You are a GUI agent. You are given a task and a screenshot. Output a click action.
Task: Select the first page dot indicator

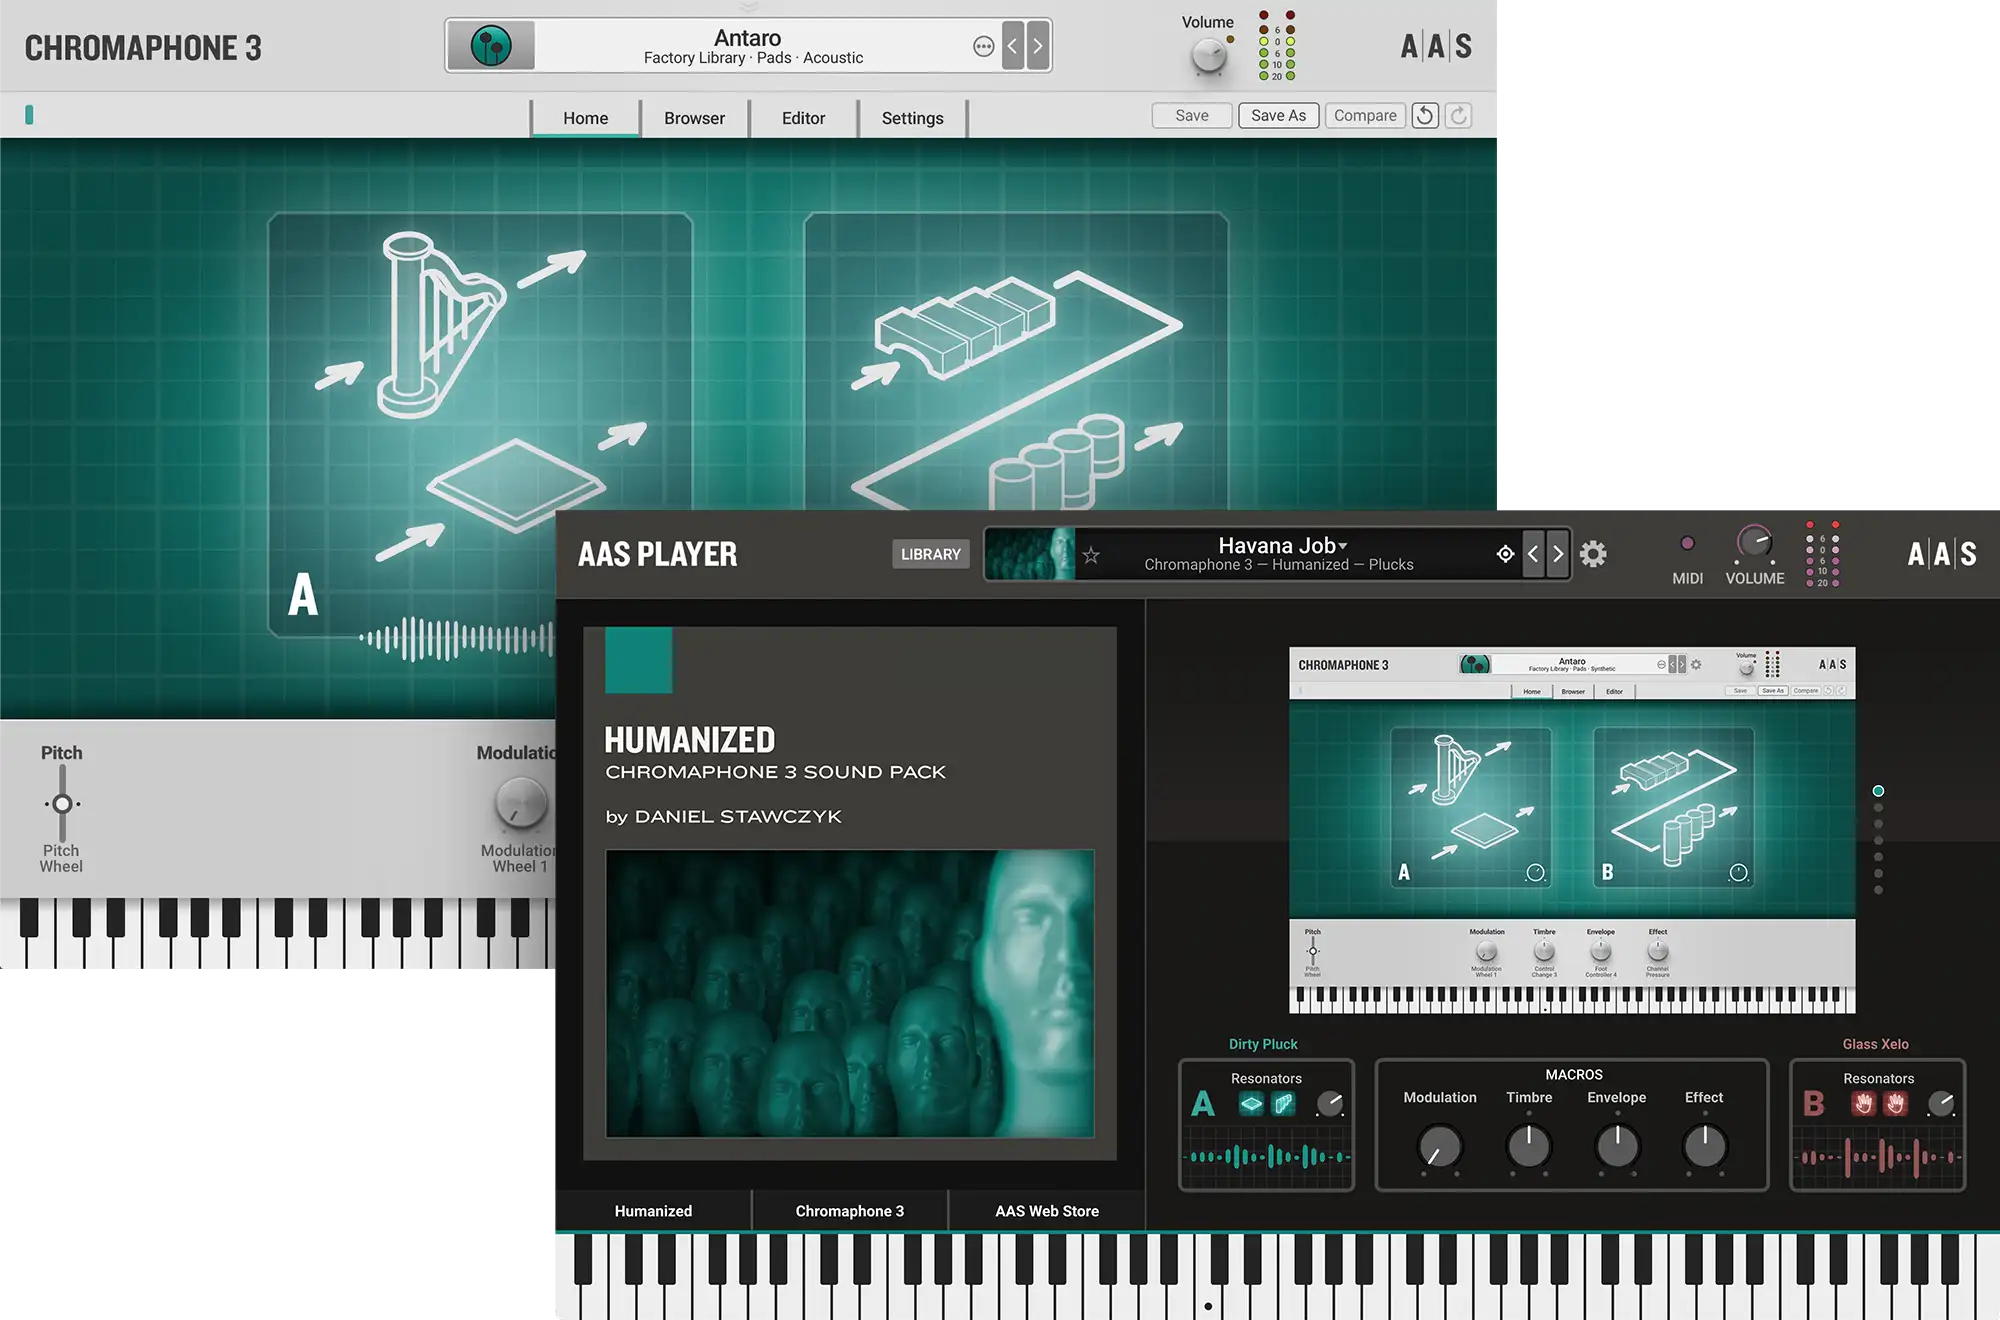(x=1878, y=791)
